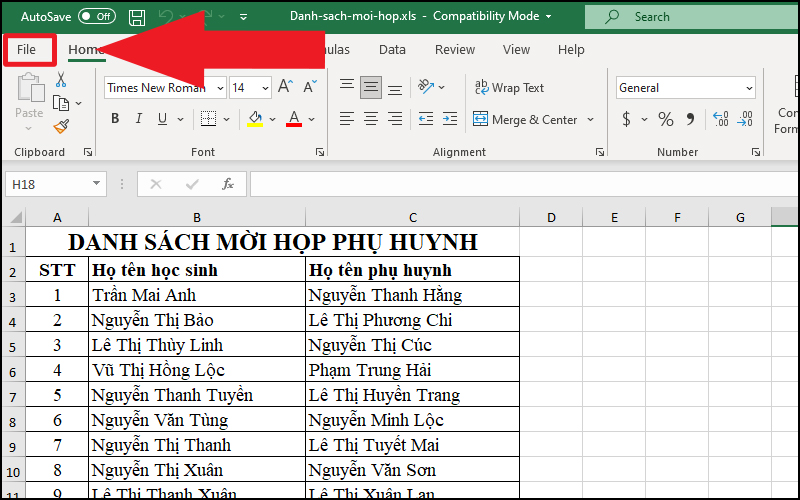Open Alignment group dialog launcher

[599, 152]
